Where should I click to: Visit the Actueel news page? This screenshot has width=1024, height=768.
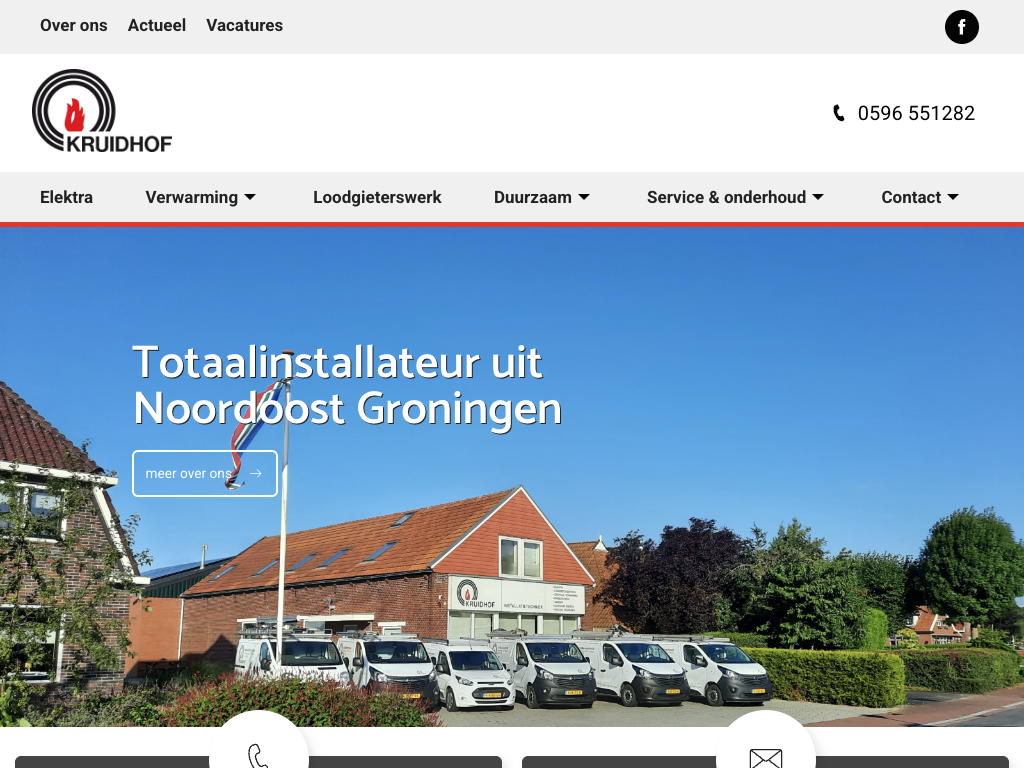[157, 25]
